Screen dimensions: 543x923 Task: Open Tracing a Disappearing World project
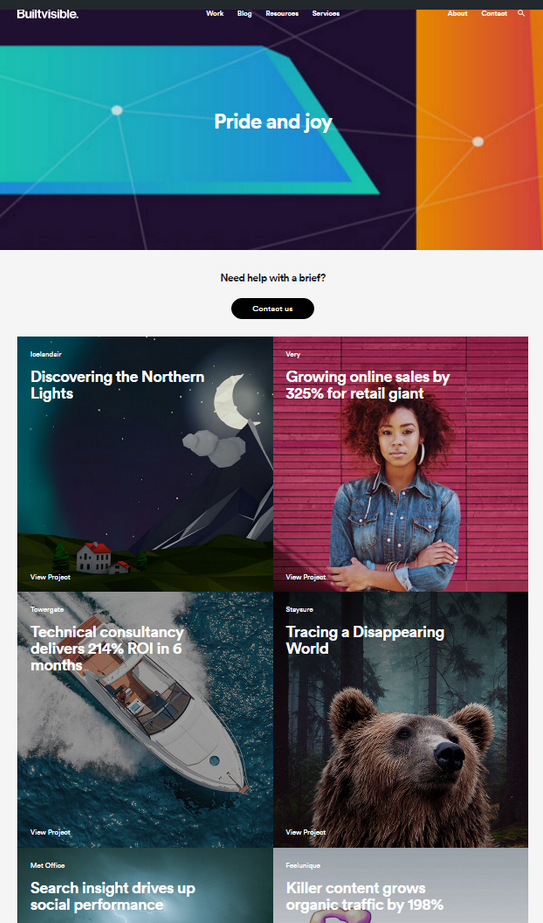[x=365, y=640]
